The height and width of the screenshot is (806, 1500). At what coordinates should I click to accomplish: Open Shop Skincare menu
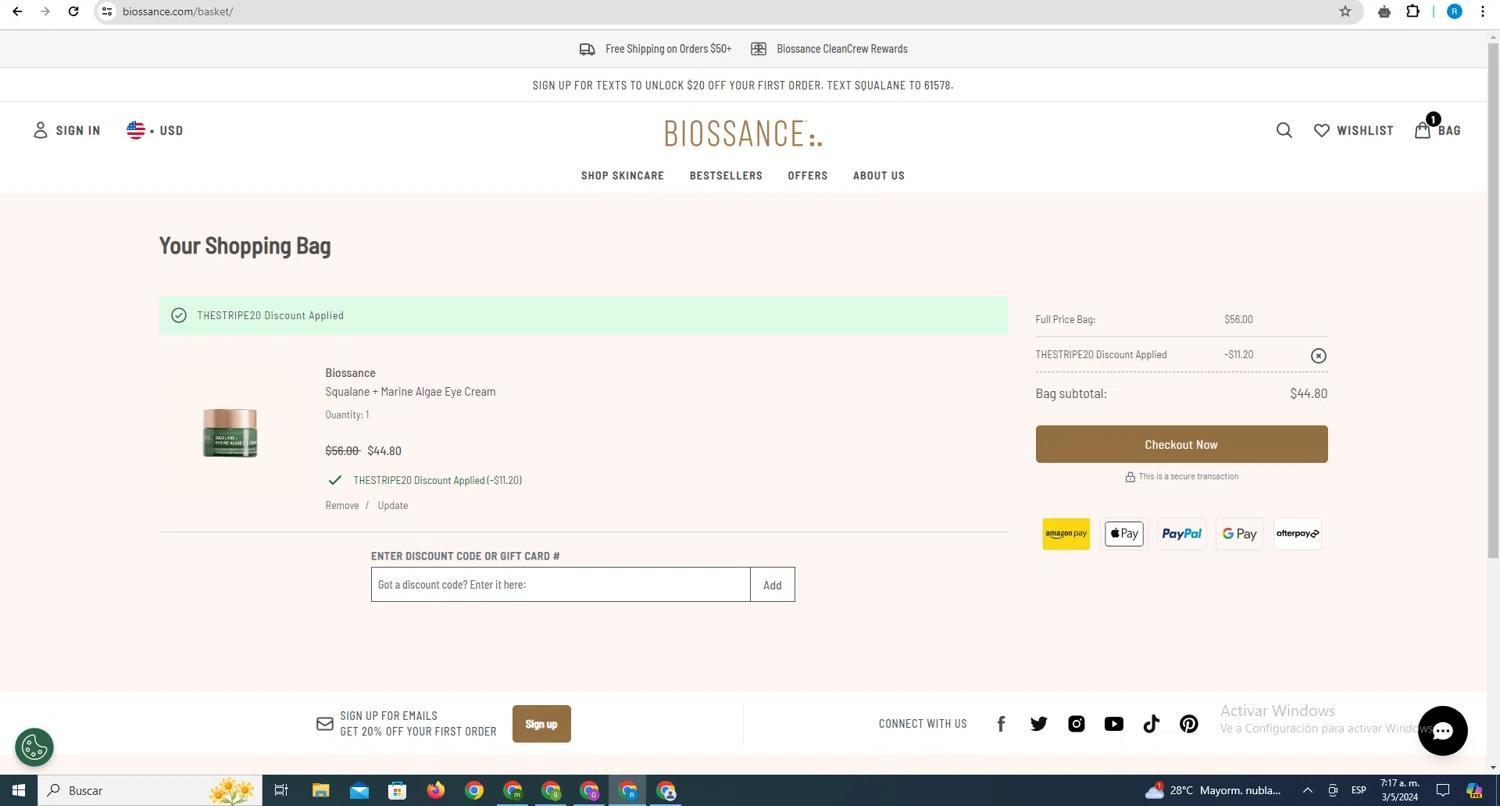click(x=622, y=175)
